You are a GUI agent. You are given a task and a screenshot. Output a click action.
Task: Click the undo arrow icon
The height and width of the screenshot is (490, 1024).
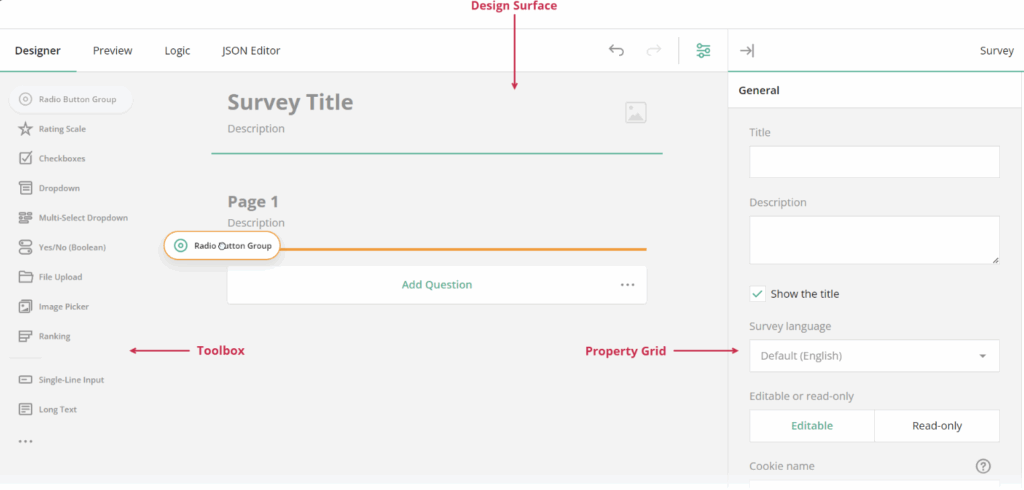(616, 51)
